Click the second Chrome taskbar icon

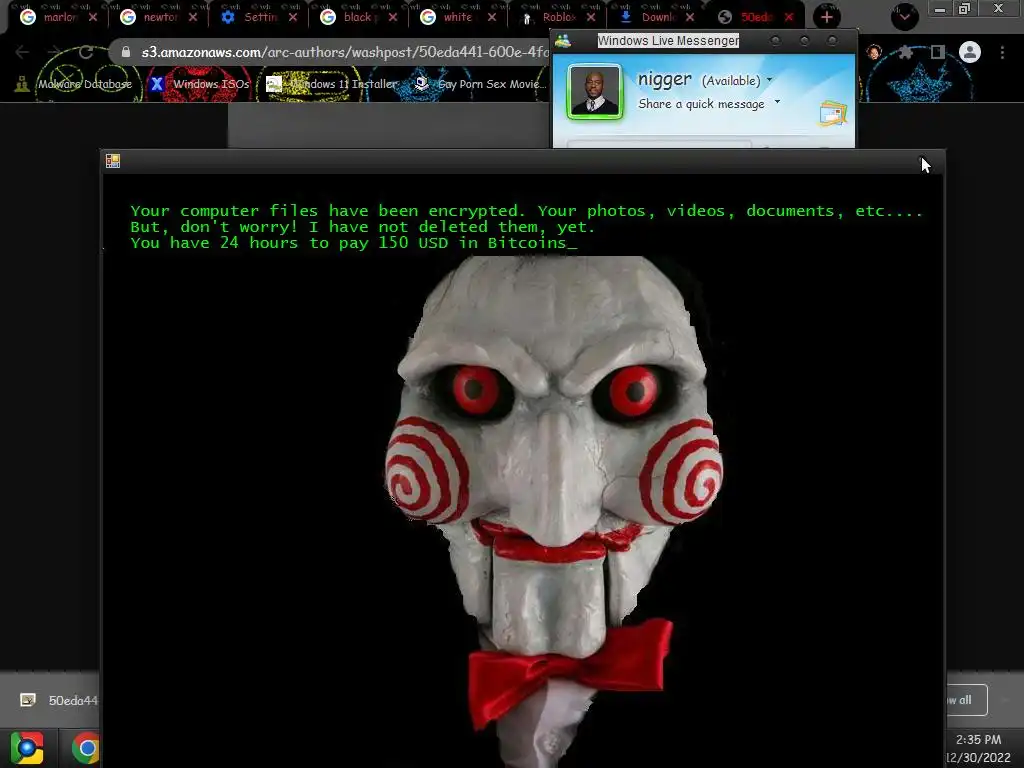click(x=86, y=748)
